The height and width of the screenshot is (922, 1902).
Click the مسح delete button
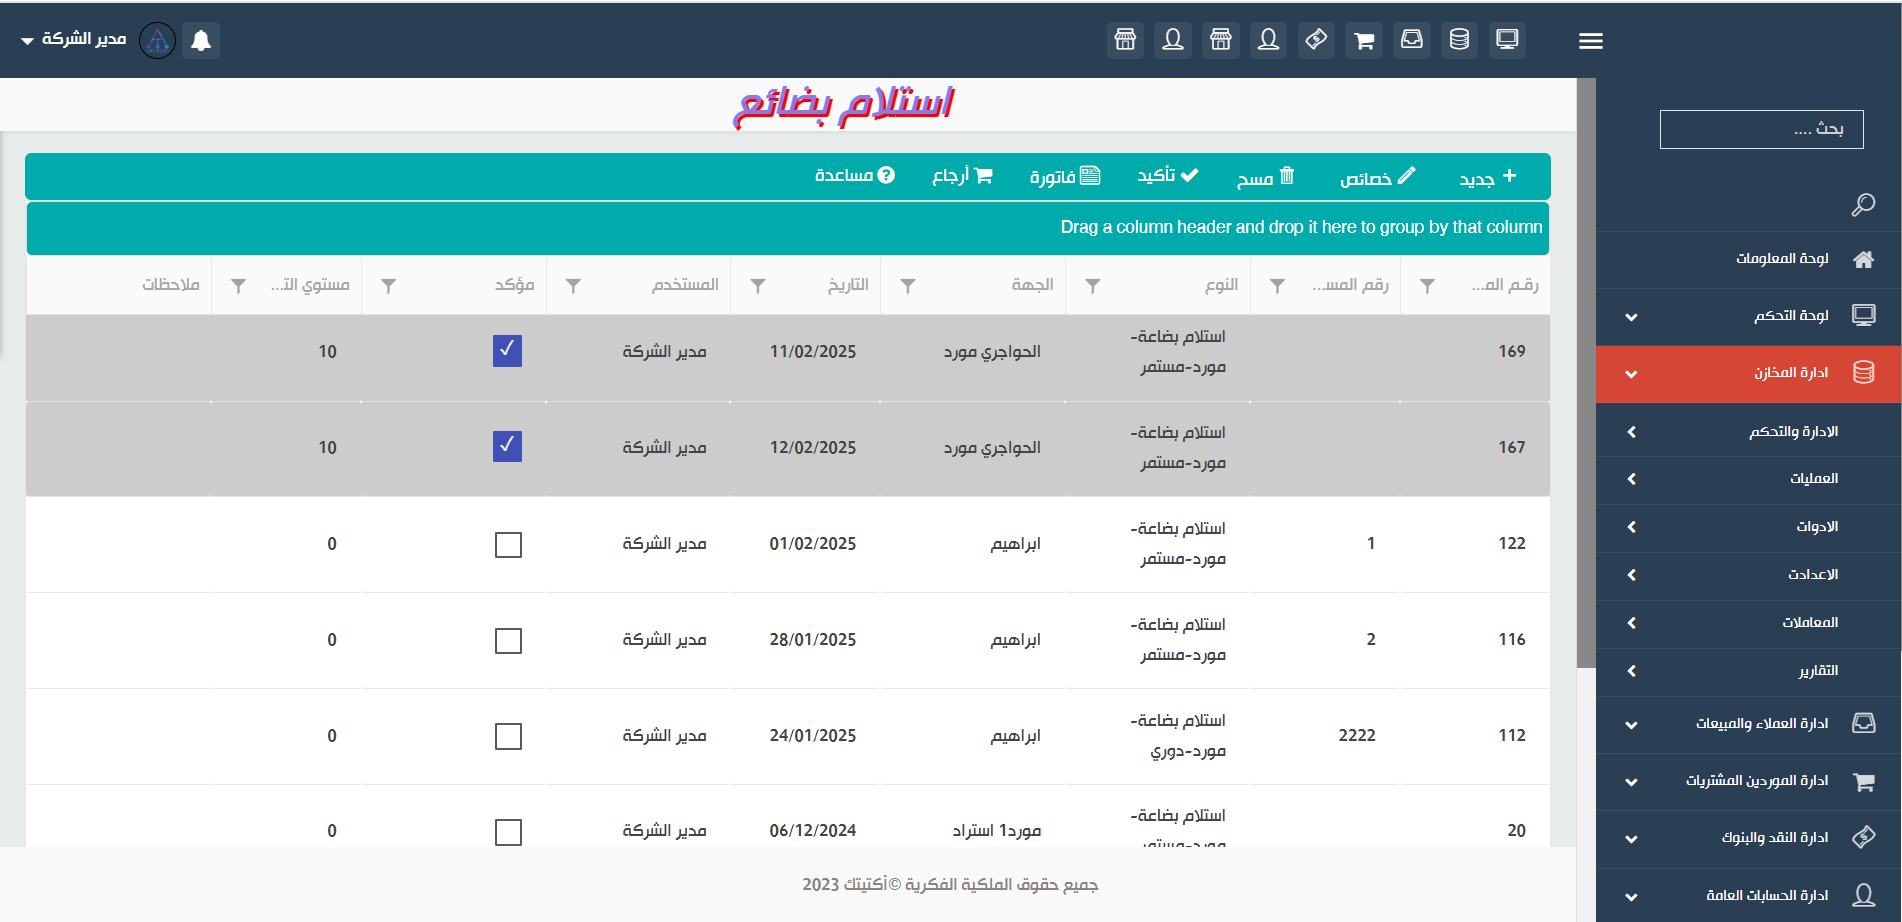pyautogui.click(x=1265, y=177)
